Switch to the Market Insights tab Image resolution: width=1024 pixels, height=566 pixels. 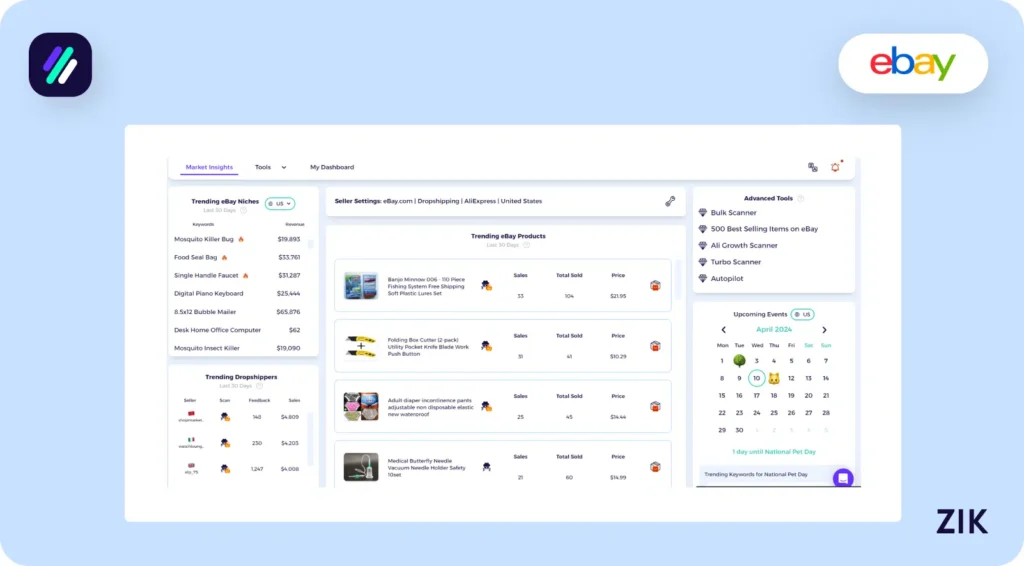pos(209,167)
